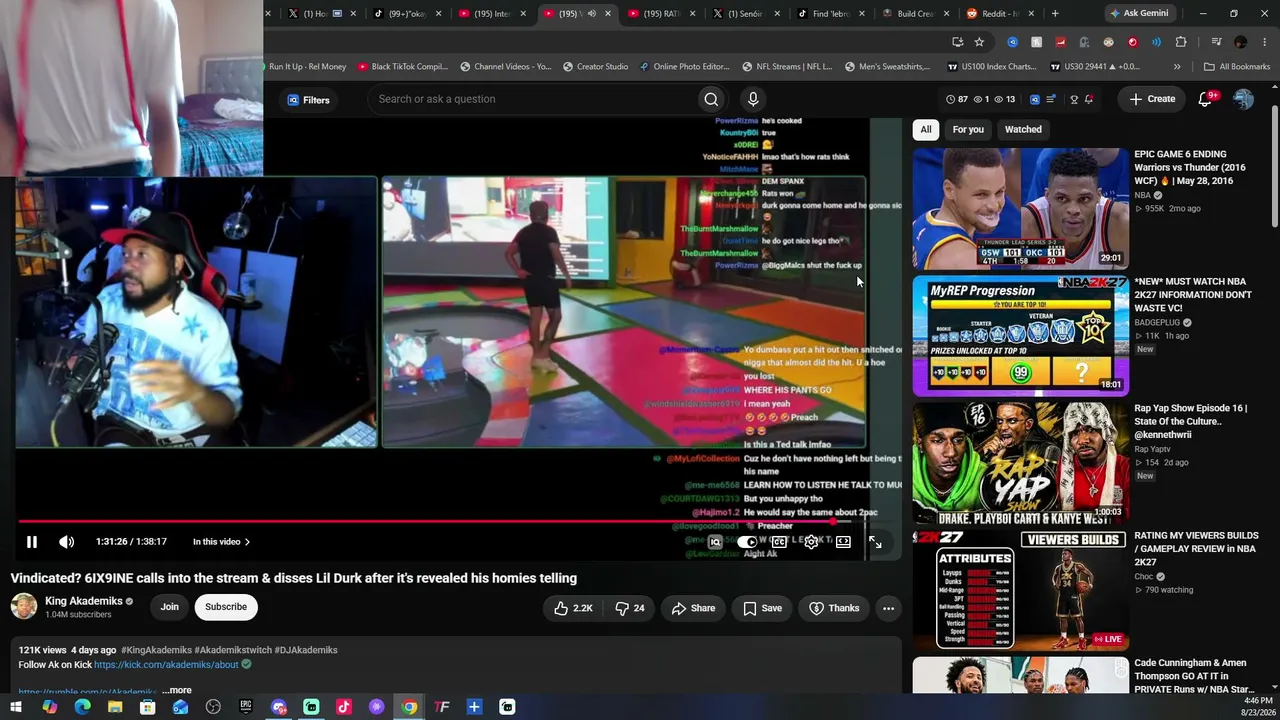Open vidIQ trophy icon in YouTube header
The width and height of the screenshot is (1280, 720).
(x=1074, y=99)
